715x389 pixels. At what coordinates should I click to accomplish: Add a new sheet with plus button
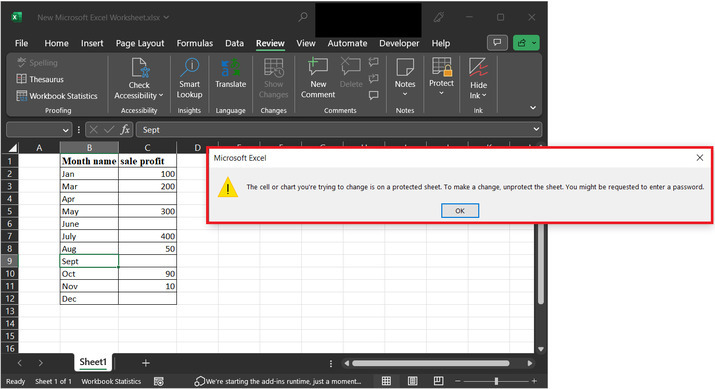(x=145, y=363)
